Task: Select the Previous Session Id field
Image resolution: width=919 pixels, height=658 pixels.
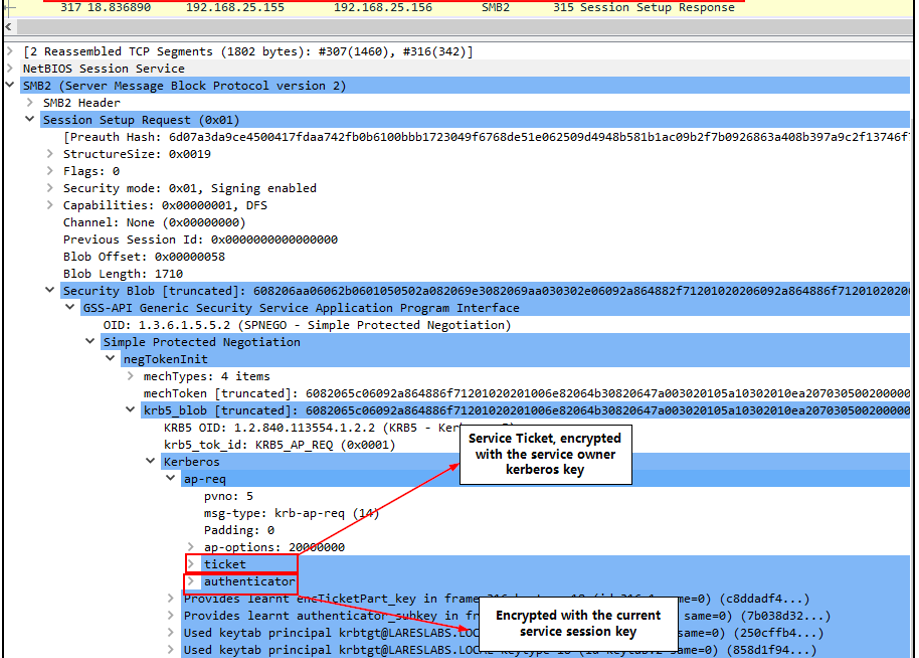Action: pos(200,240)
